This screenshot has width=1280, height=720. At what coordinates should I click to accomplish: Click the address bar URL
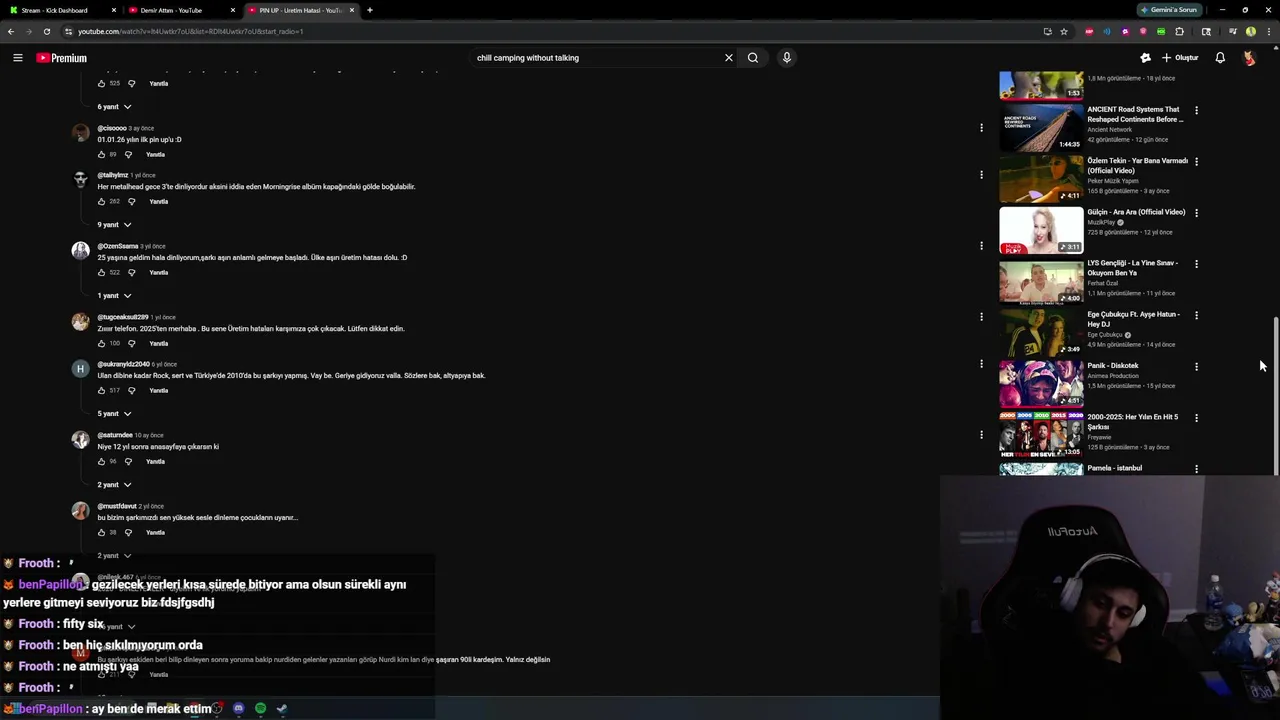[190, 31]
